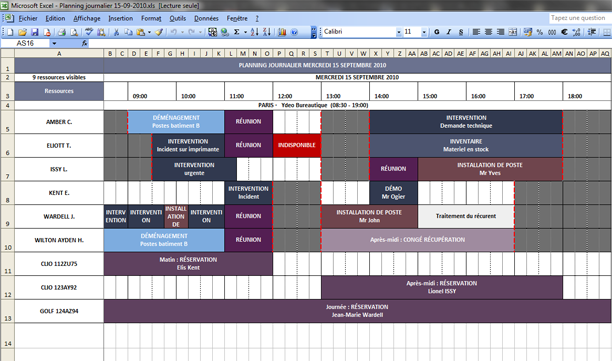Open the Fenêtre menu

(x=237, y=18)
